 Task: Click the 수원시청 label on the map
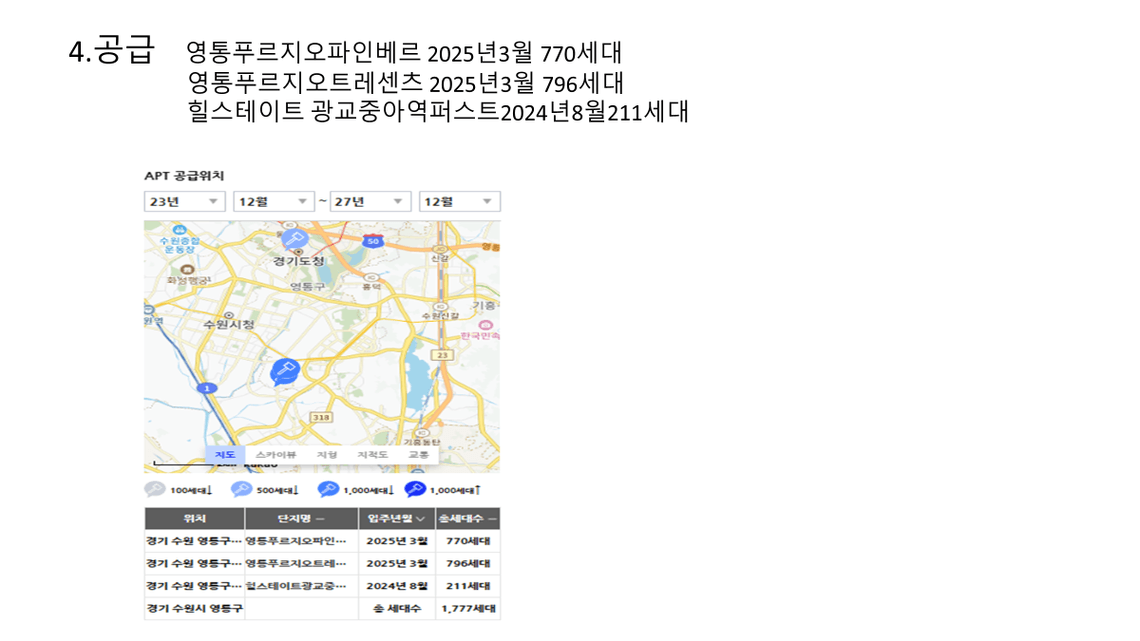[229, 324]
